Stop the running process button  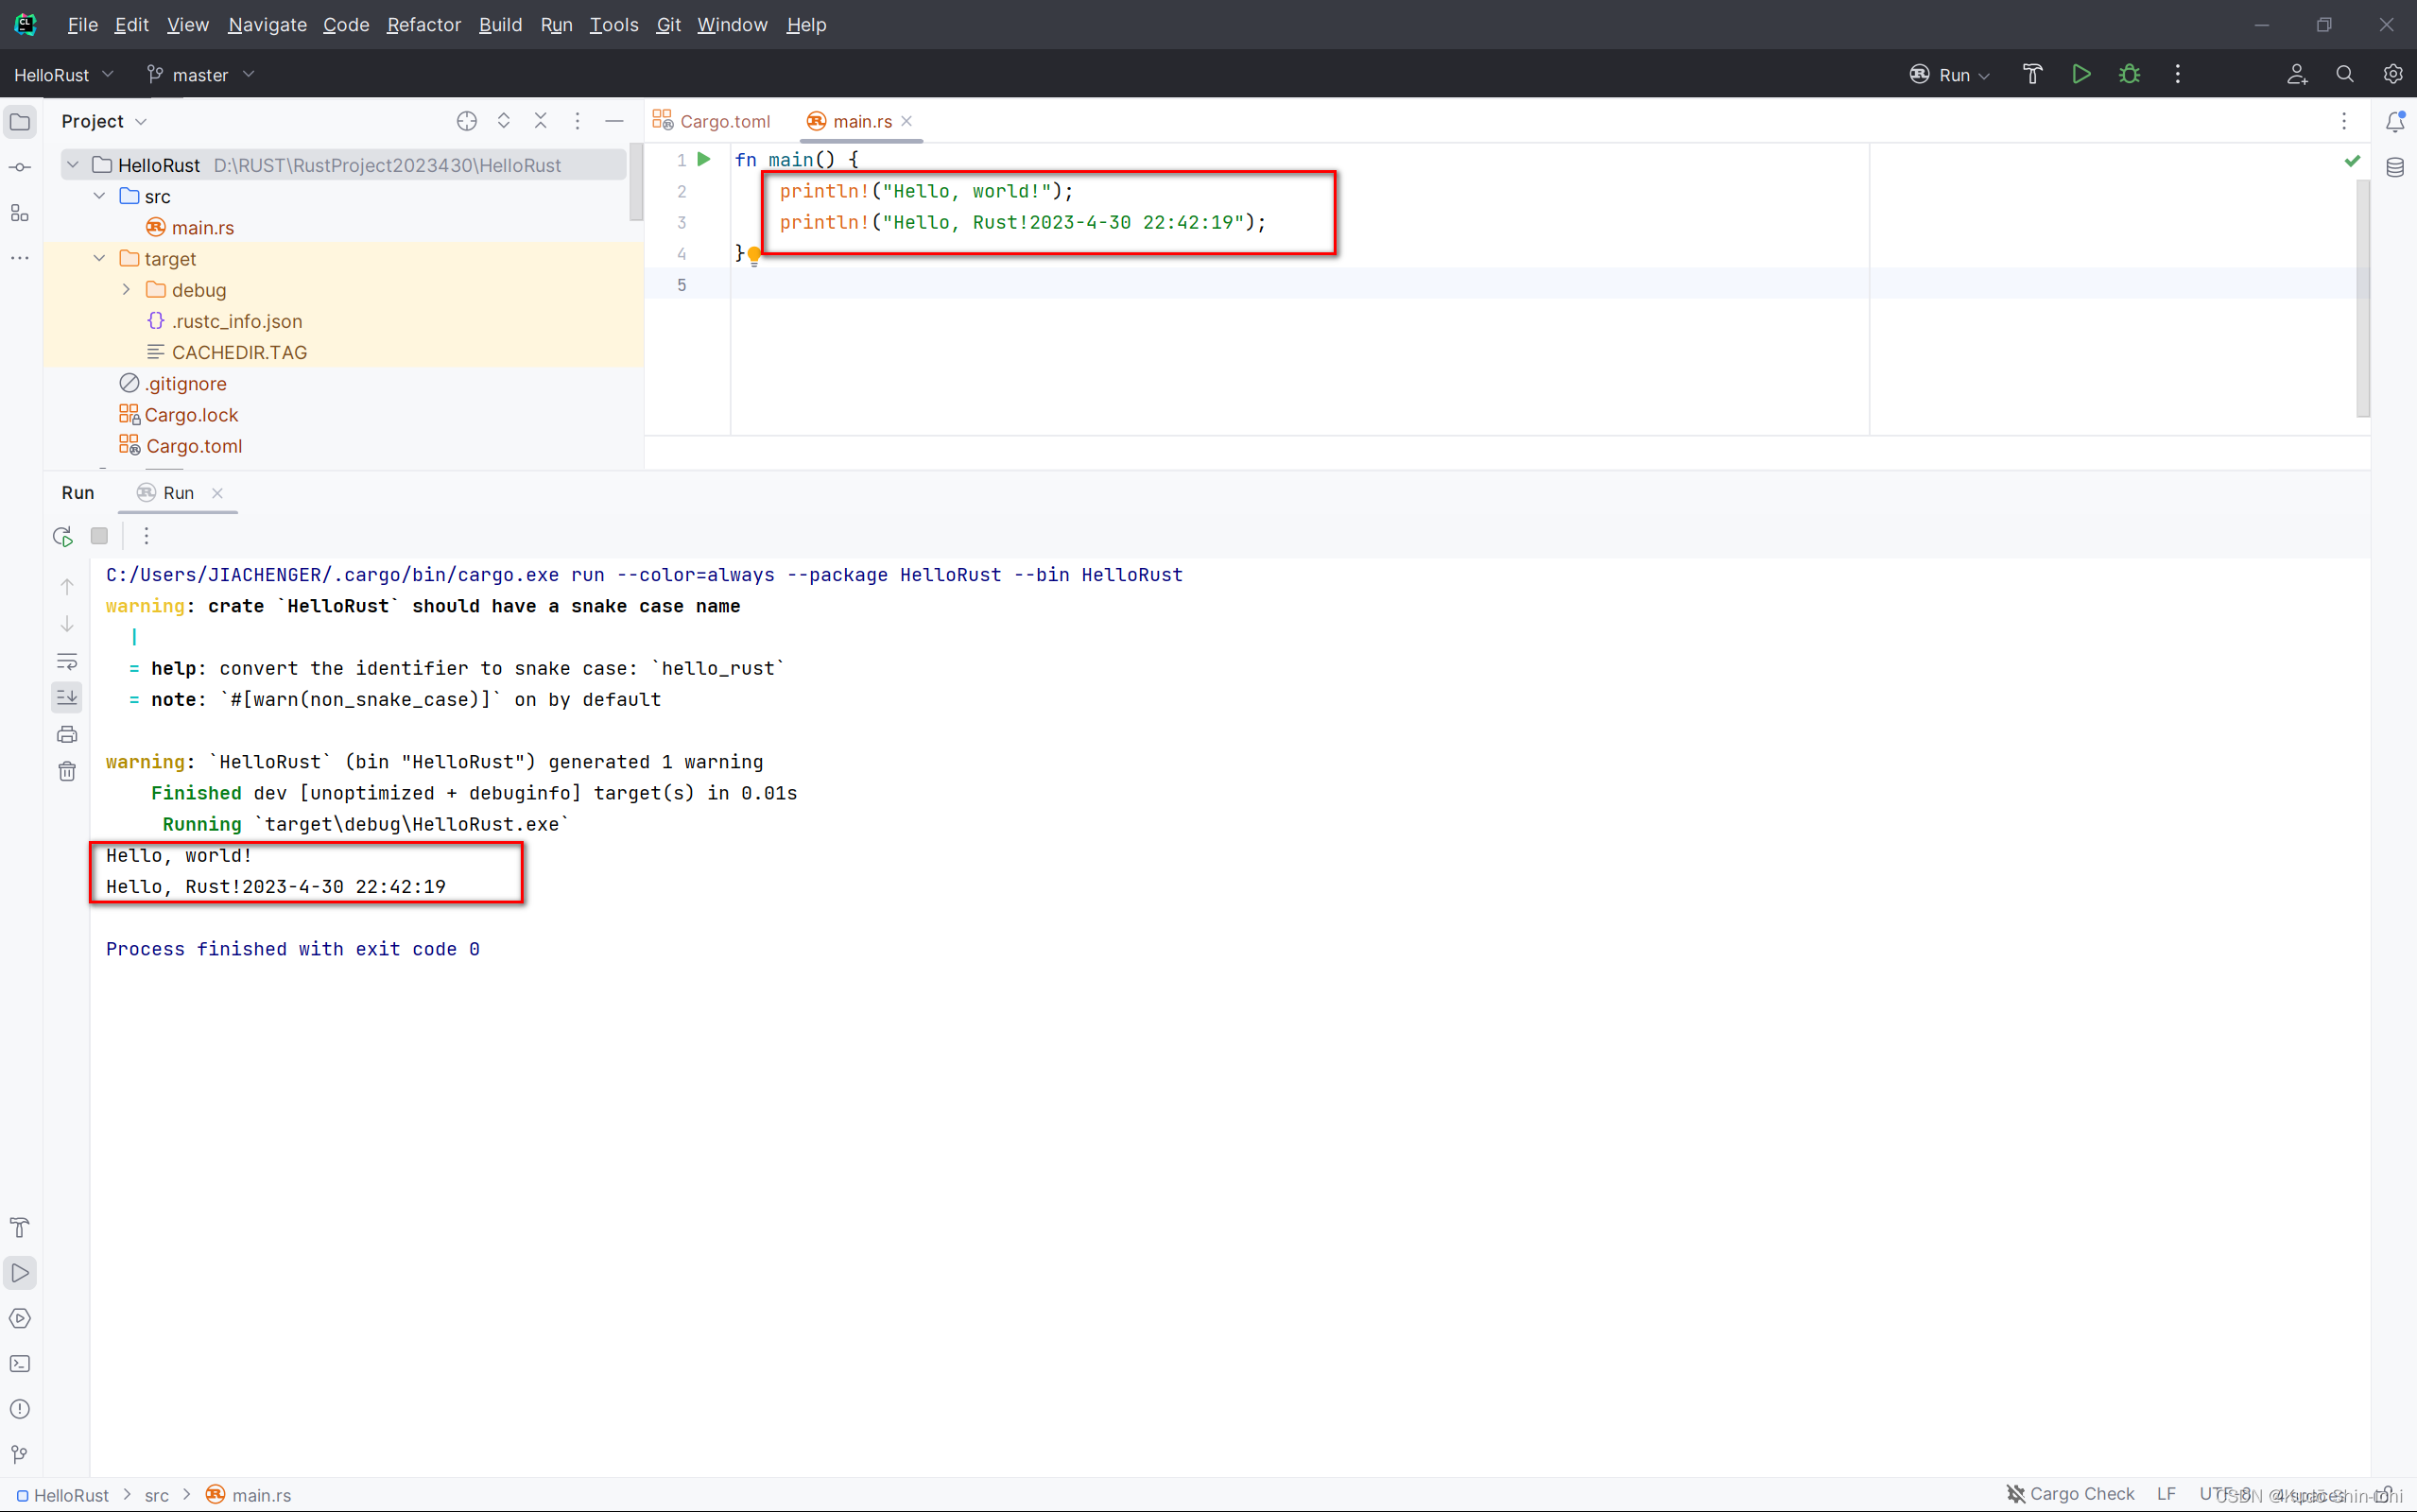click(99, 536)
